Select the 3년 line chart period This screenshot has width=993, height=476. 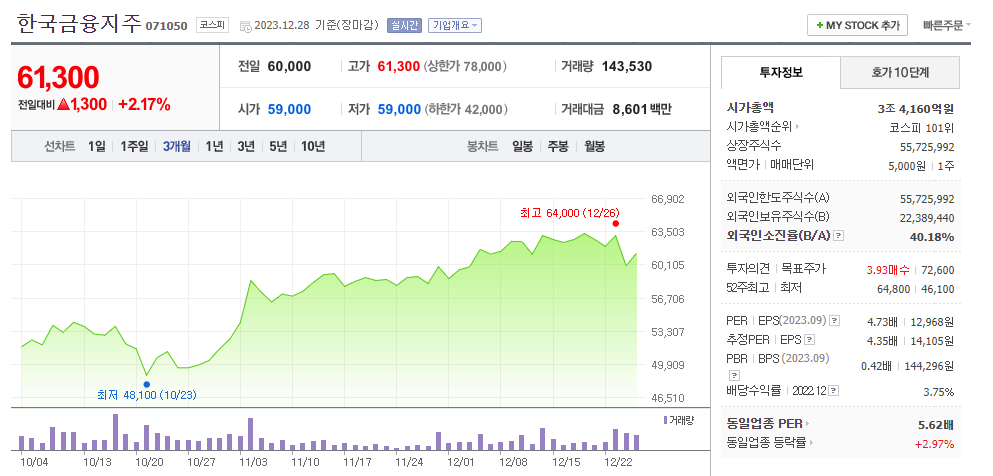point(246,146)
